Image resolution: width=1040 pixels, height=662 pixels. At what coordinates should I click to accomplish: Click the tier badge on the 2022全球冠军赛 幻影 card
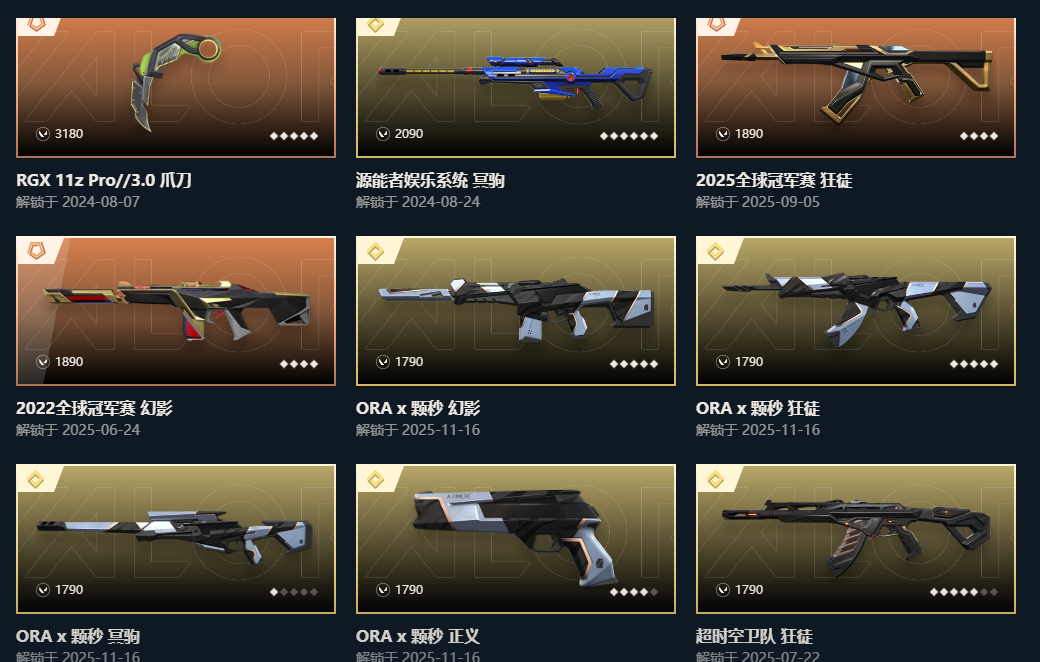point(36,251)
